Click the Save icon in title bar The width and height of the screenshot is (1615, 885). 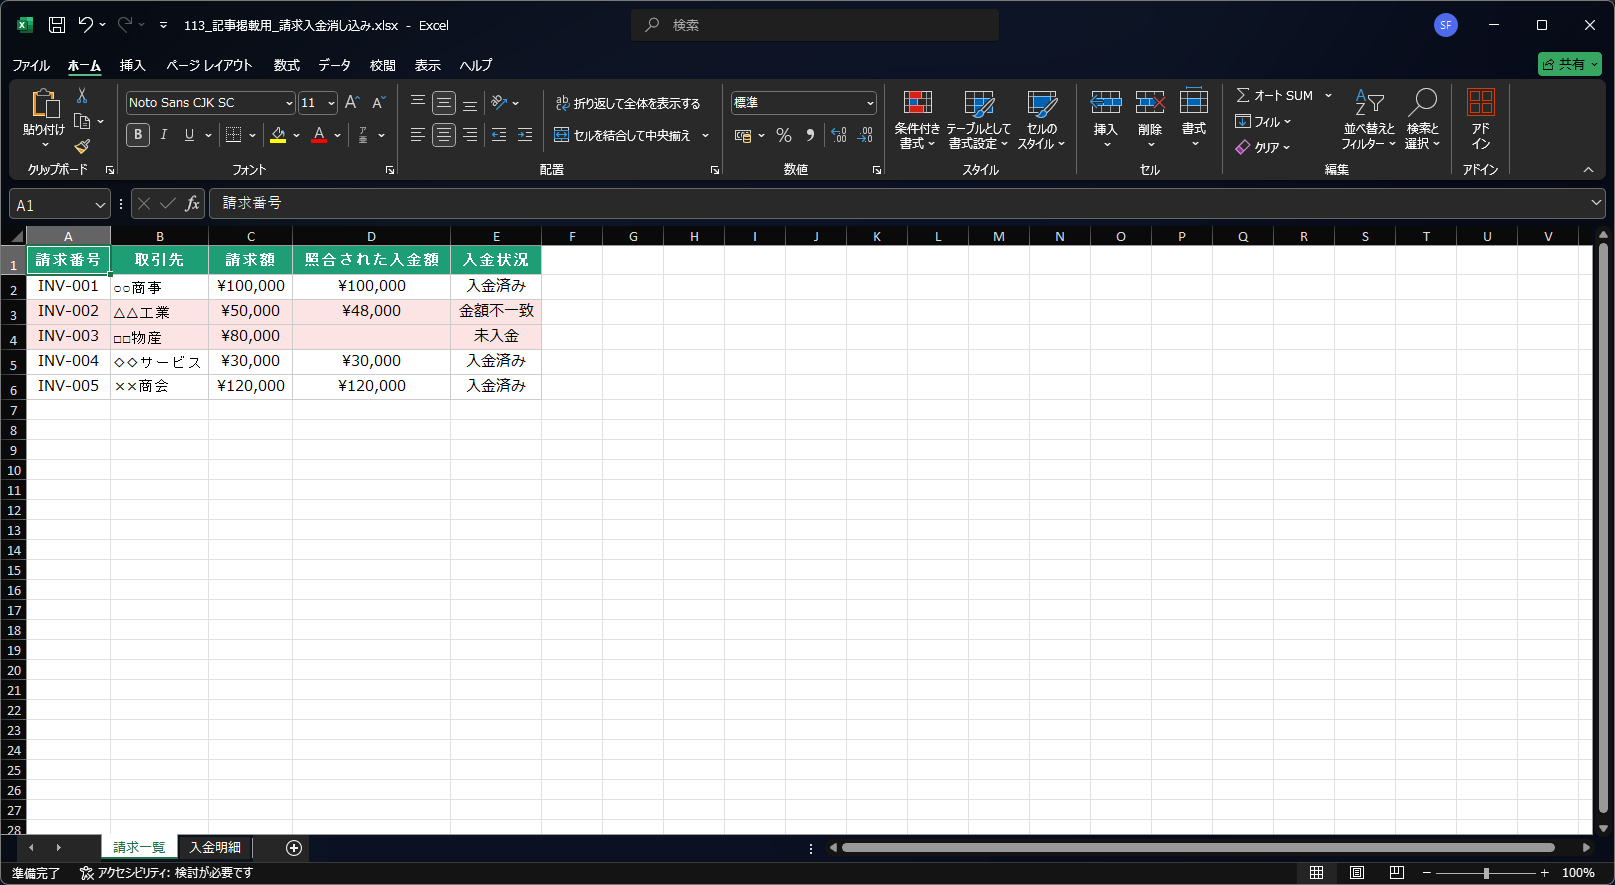[x=57, y=25]
